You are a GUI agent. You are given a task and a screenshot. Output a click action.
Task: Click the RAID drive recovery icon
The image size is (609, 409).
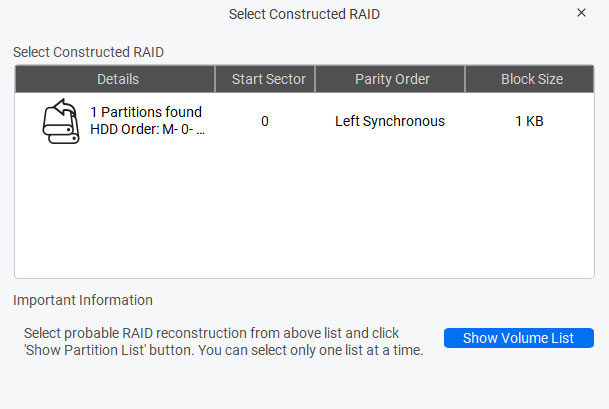pyautogui.click(x=60, y=121)
